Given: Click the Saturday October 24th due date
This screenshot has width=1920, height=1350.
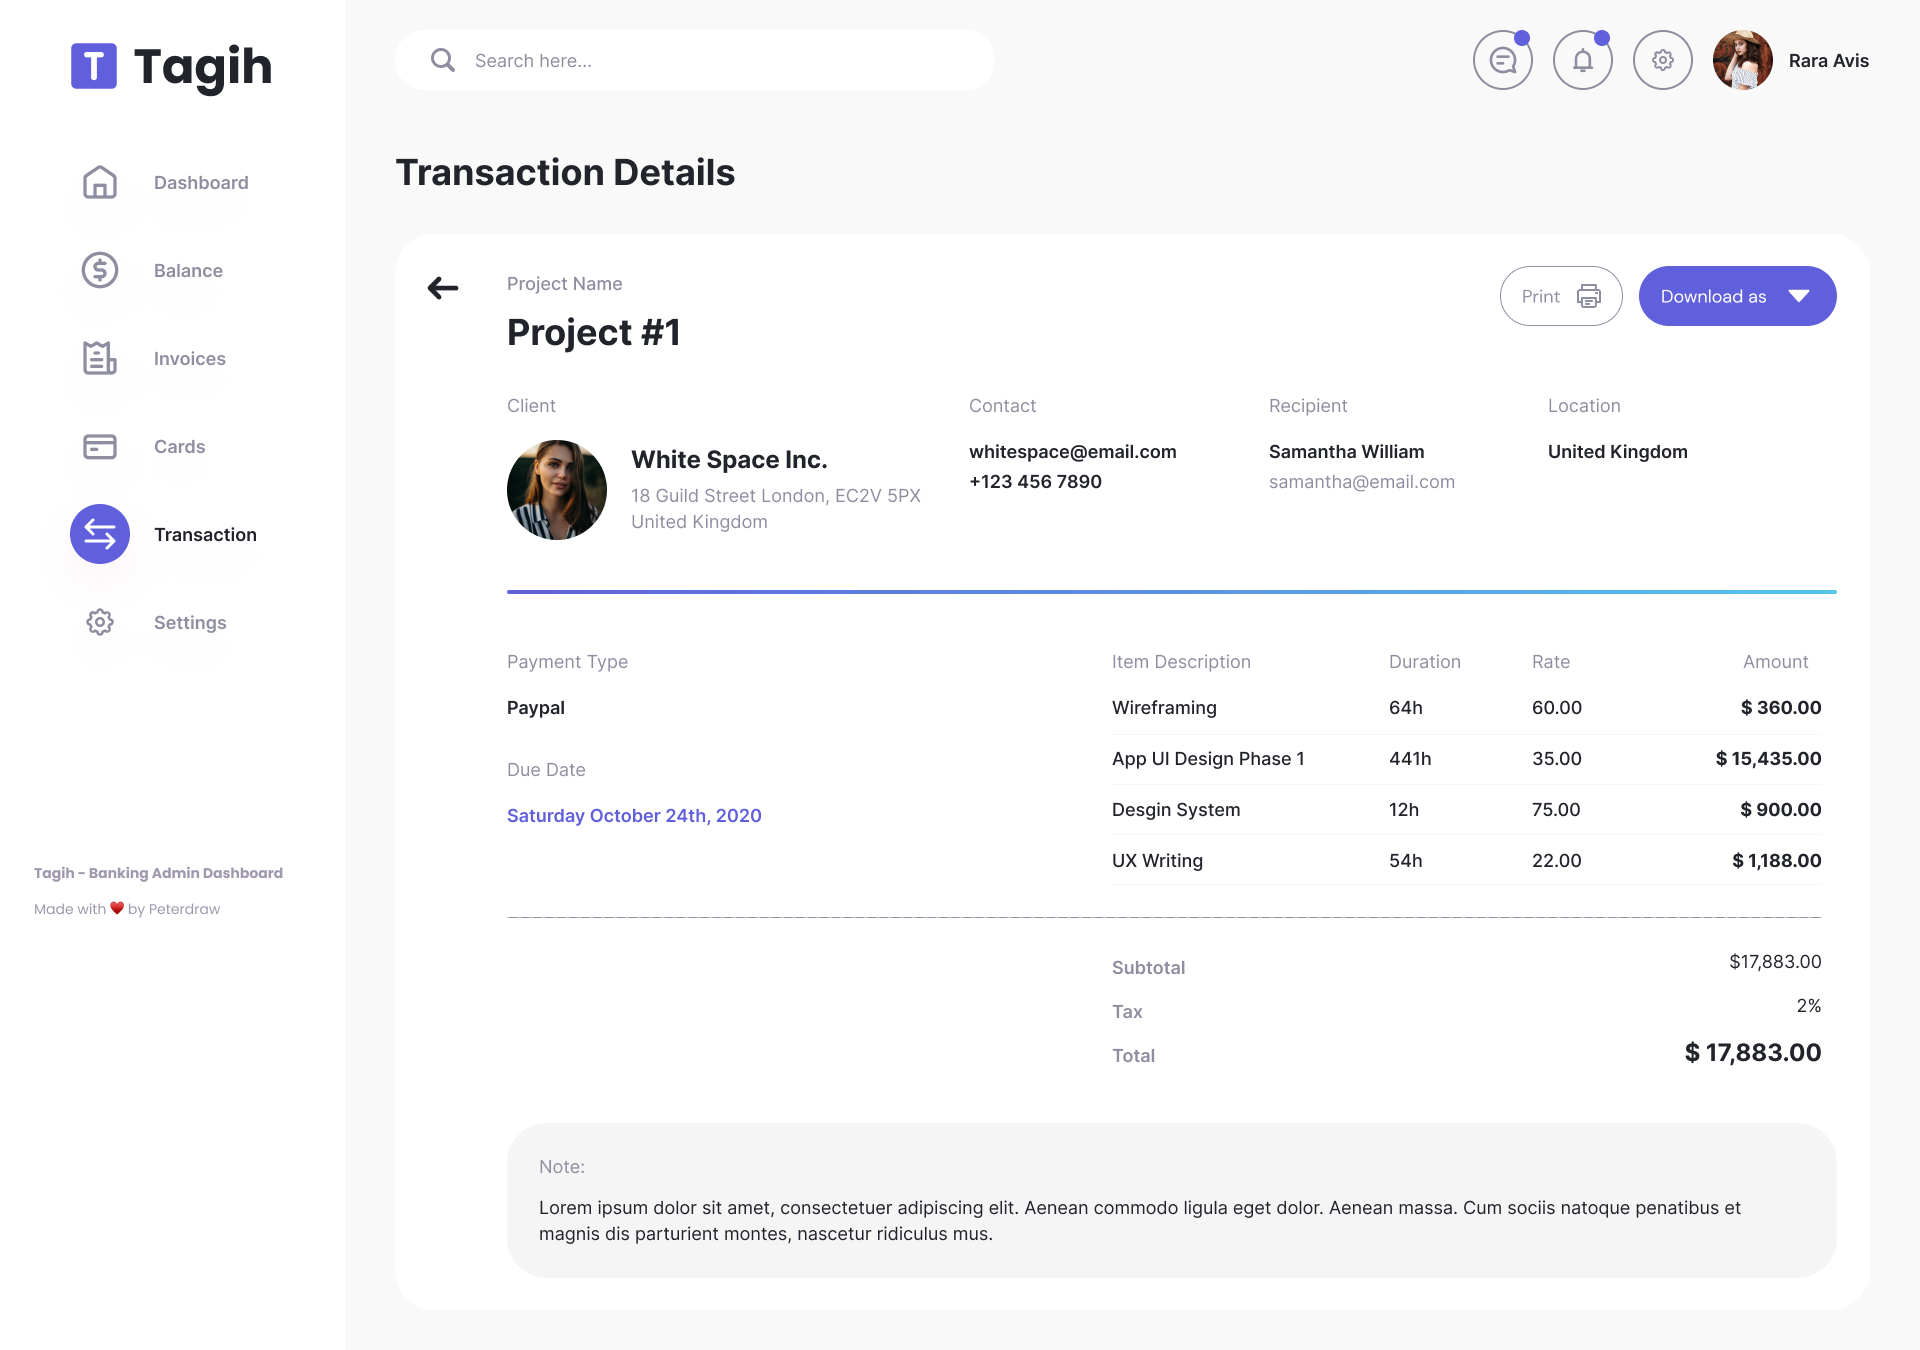Looking at the screenshot, I should (634, 816).
